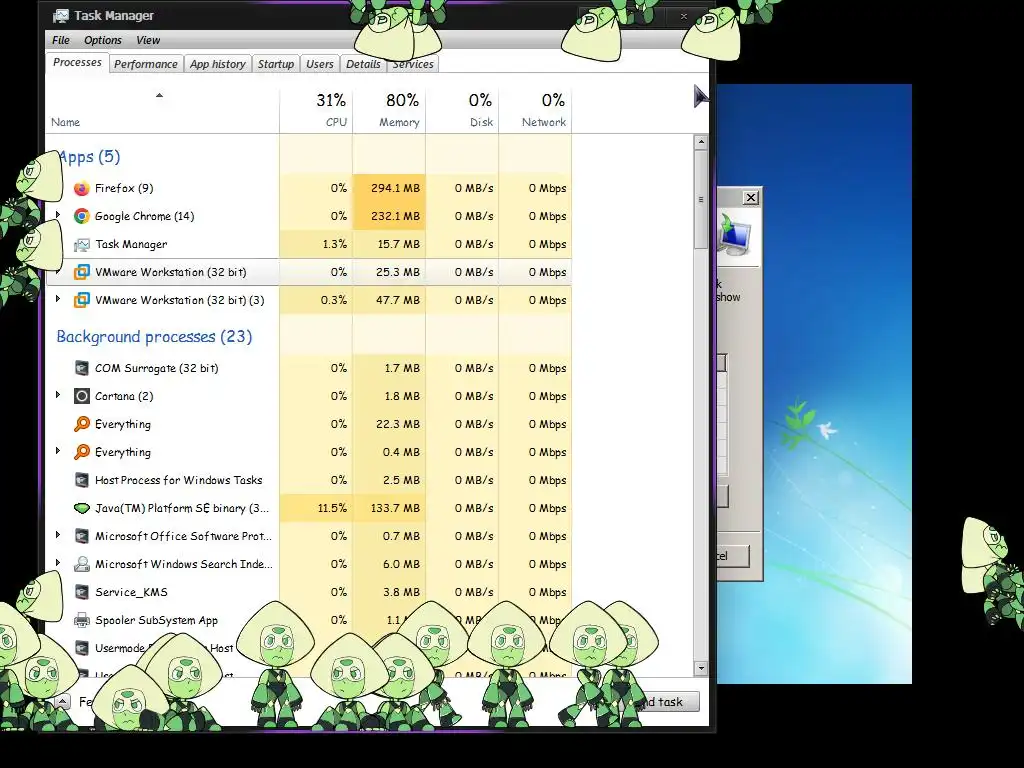Sort processes by Memory column
The height and width of the screenshot is (768, 1024).
(x=389, y=110)
